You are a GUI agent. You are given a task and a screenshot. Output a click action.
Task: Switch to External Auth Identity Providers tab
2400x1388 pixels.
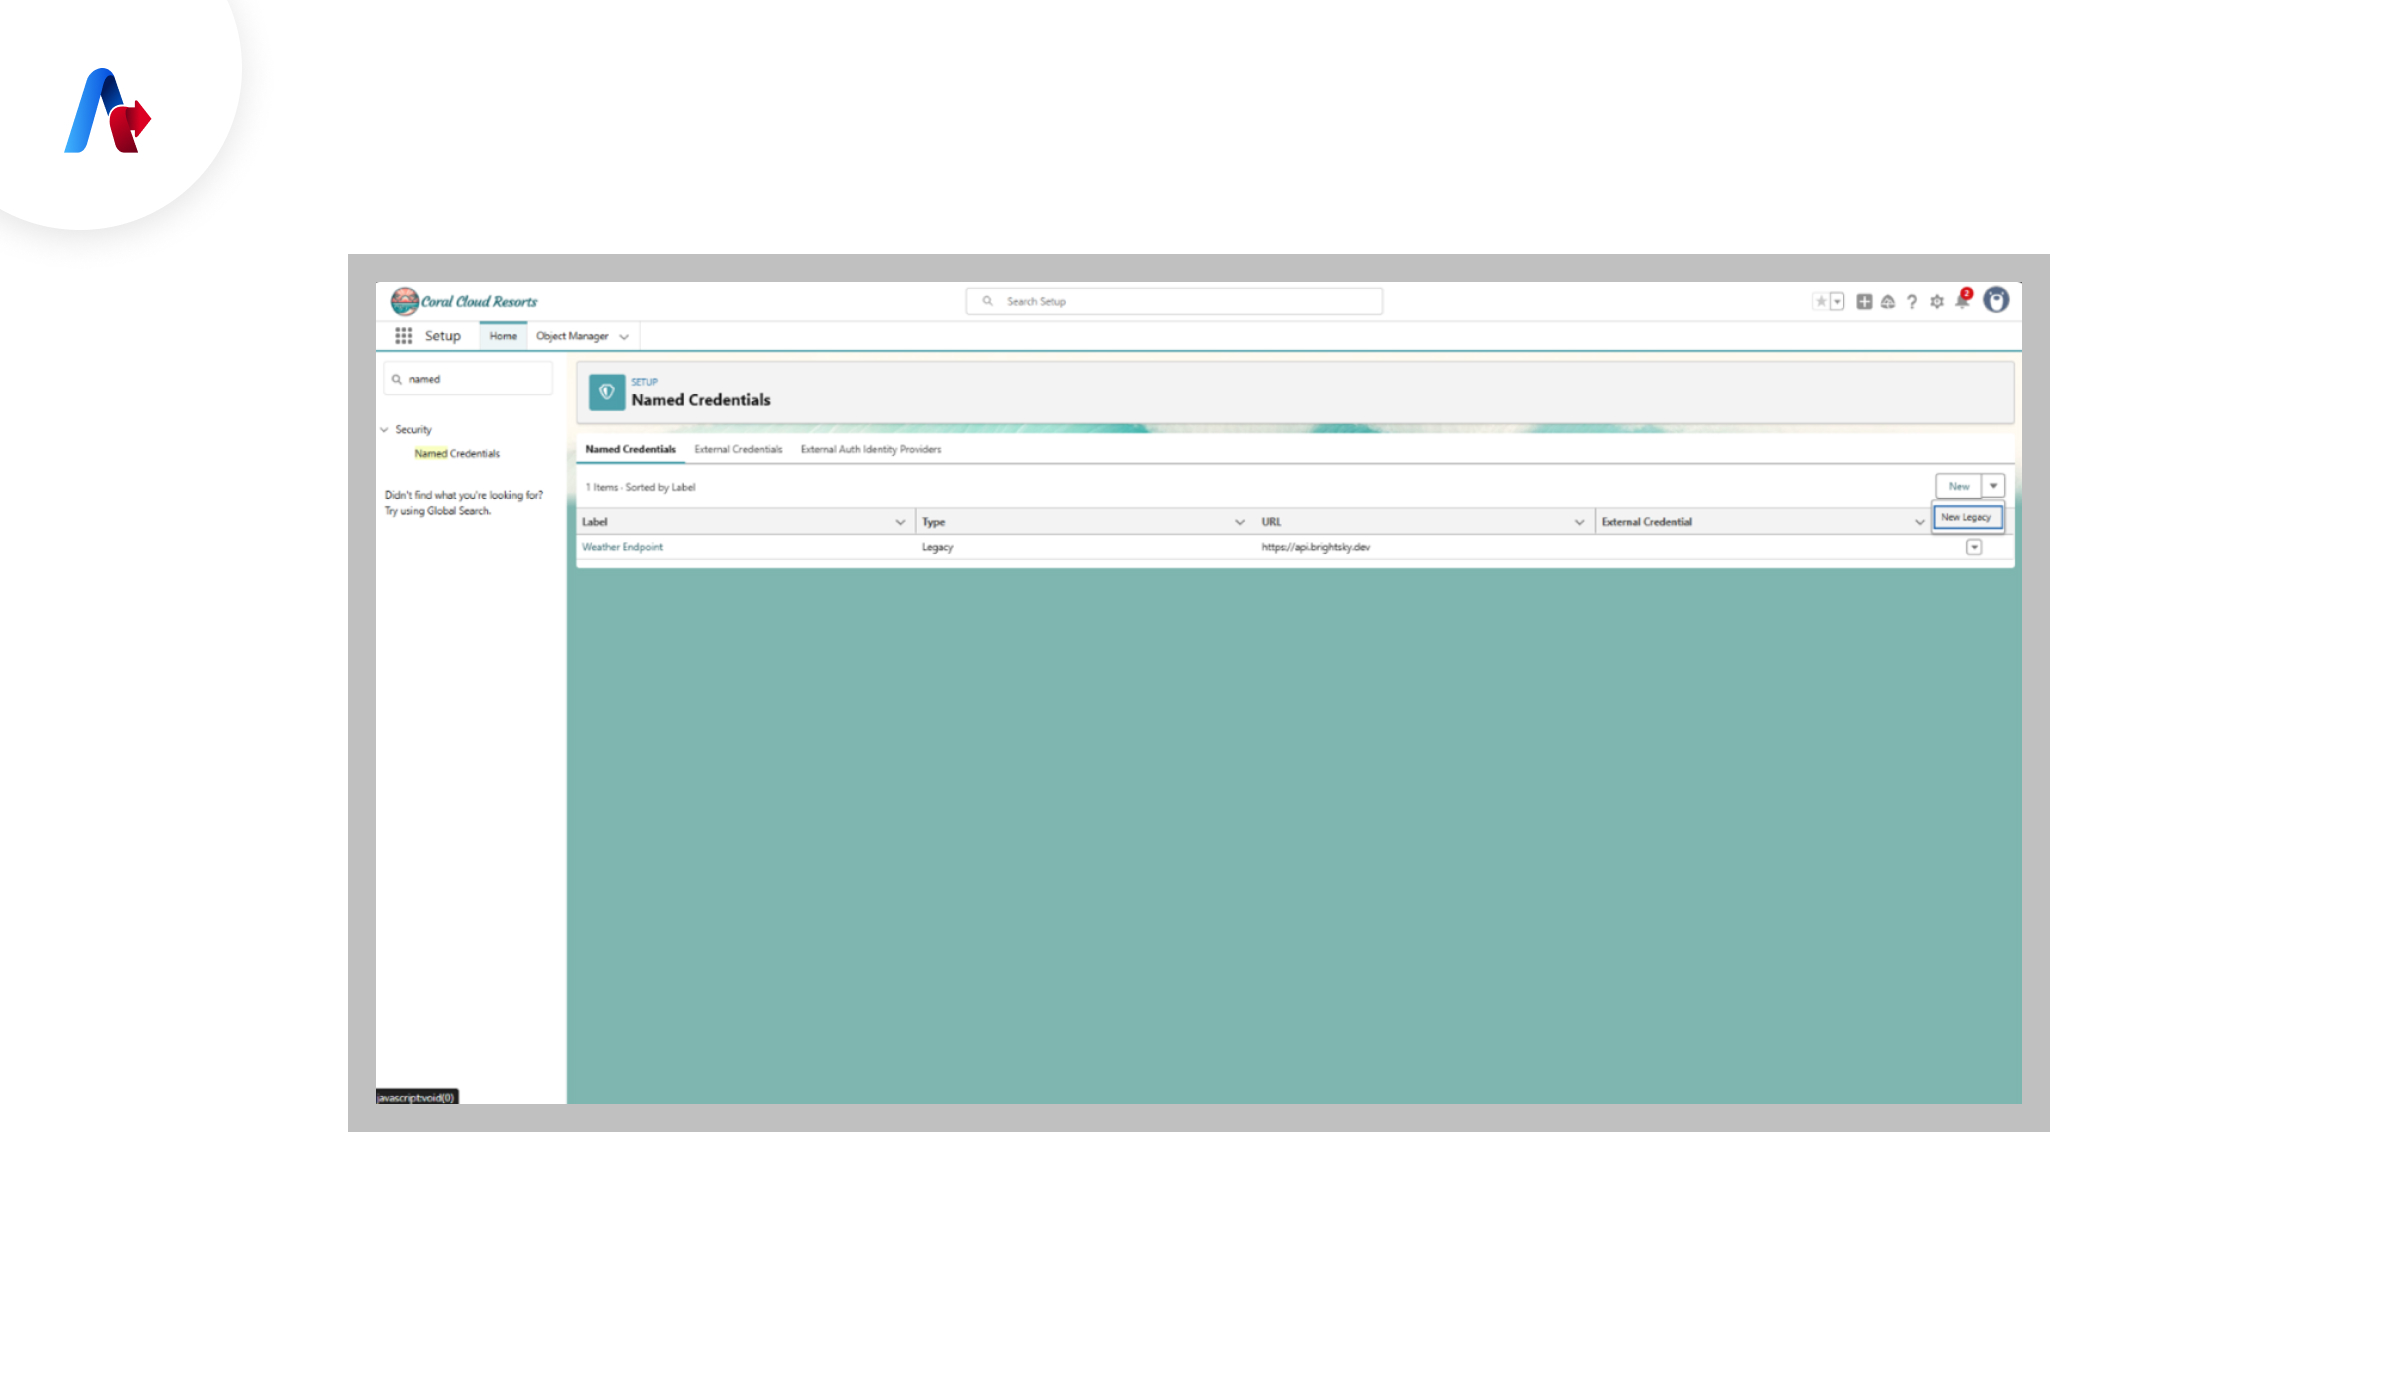870,450
